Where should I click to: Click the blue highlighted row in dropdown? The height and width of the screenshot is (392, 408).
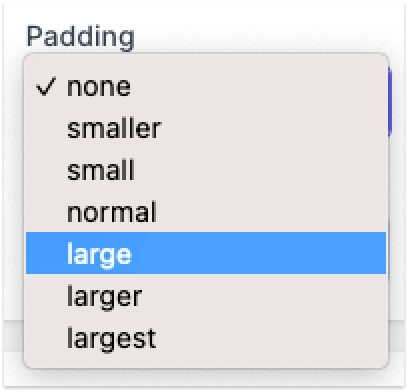tap(206, 253)
